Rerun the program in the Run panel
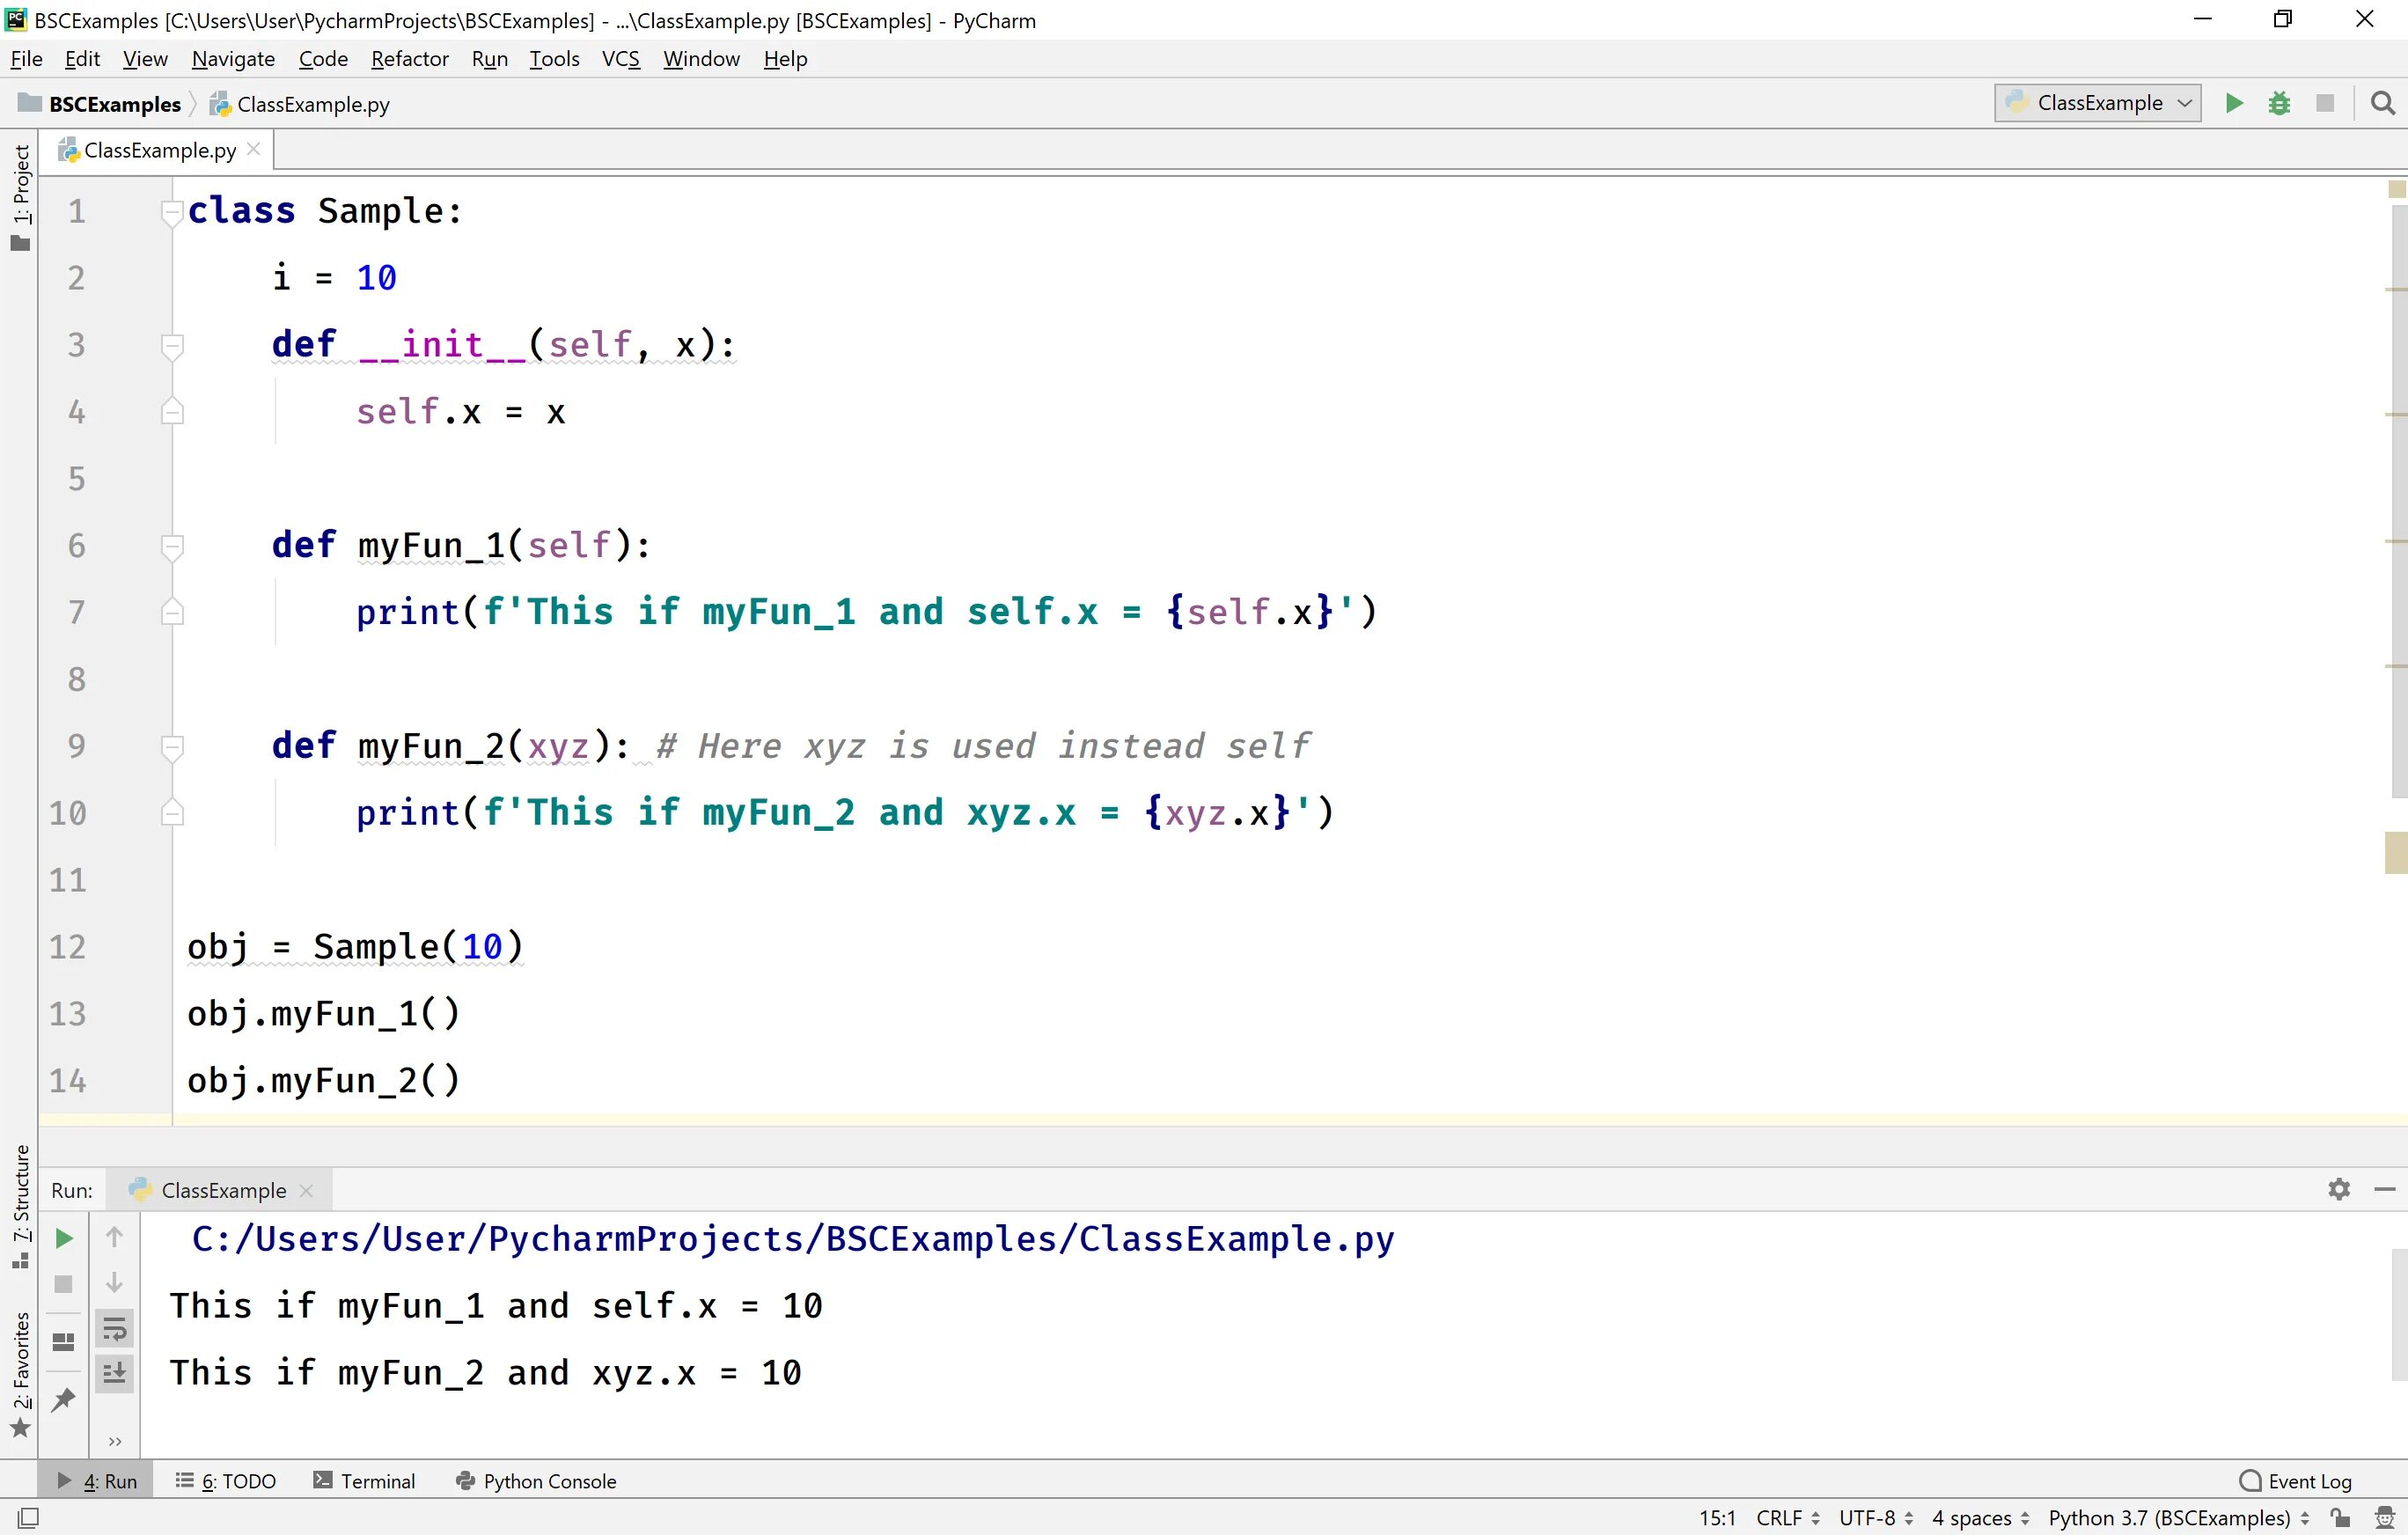Viewport: 2408px width, 1535px height. [63, 1238]
